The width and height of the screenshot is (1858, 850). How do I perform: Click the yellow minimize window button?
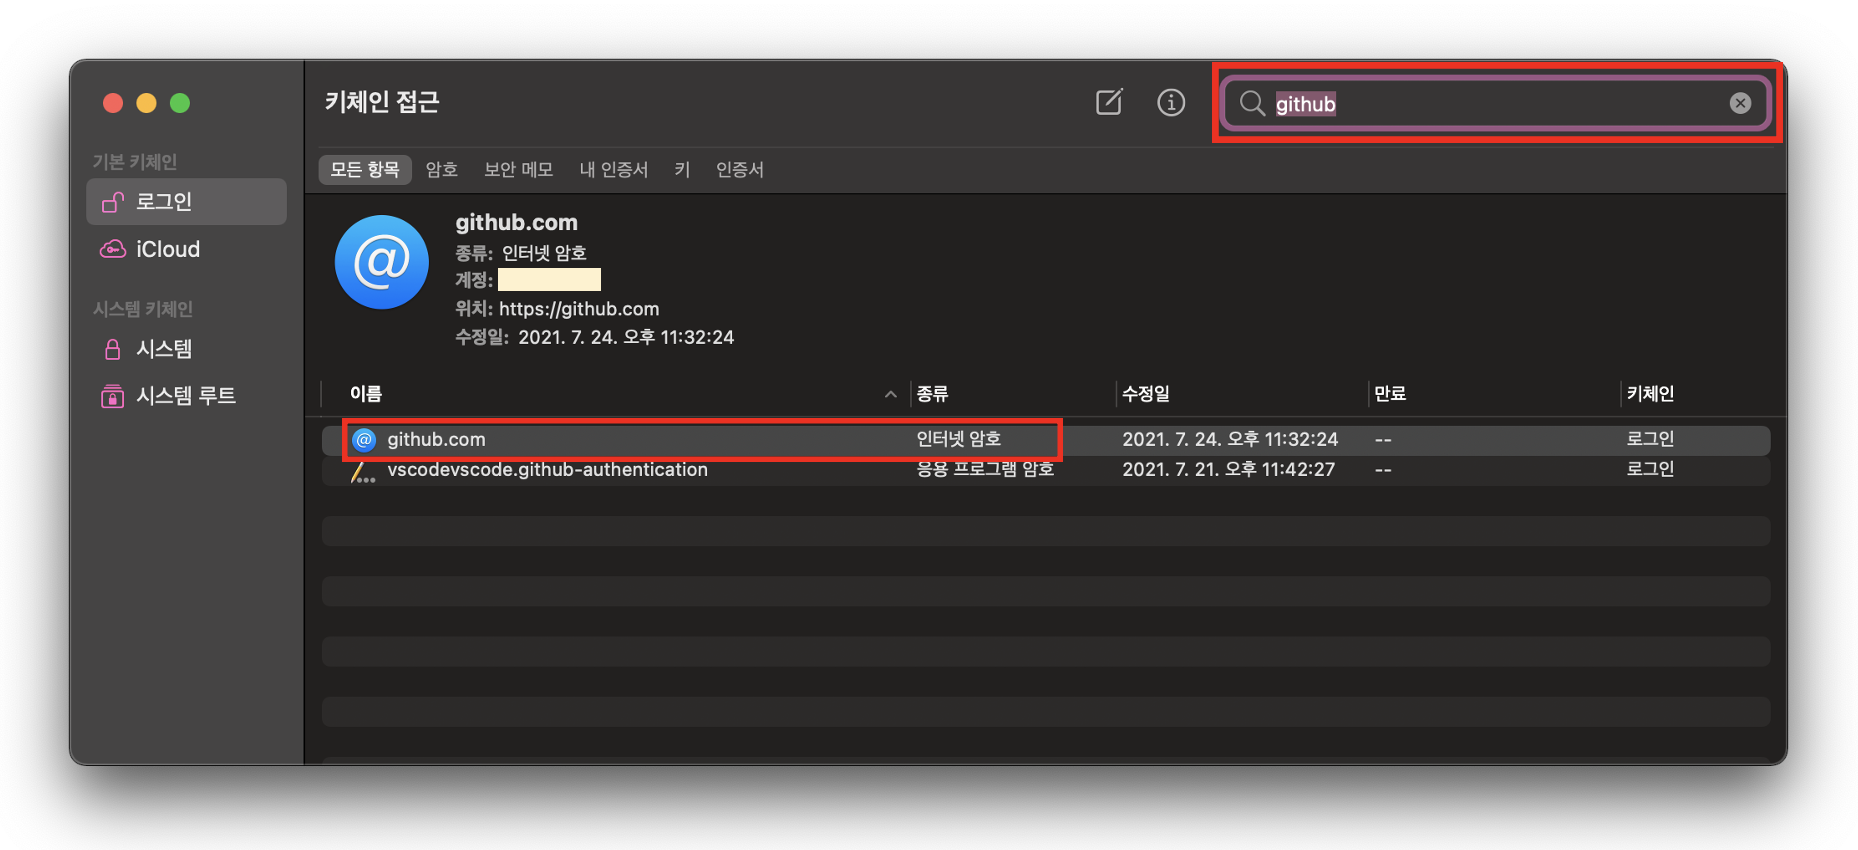pos(146,103)
